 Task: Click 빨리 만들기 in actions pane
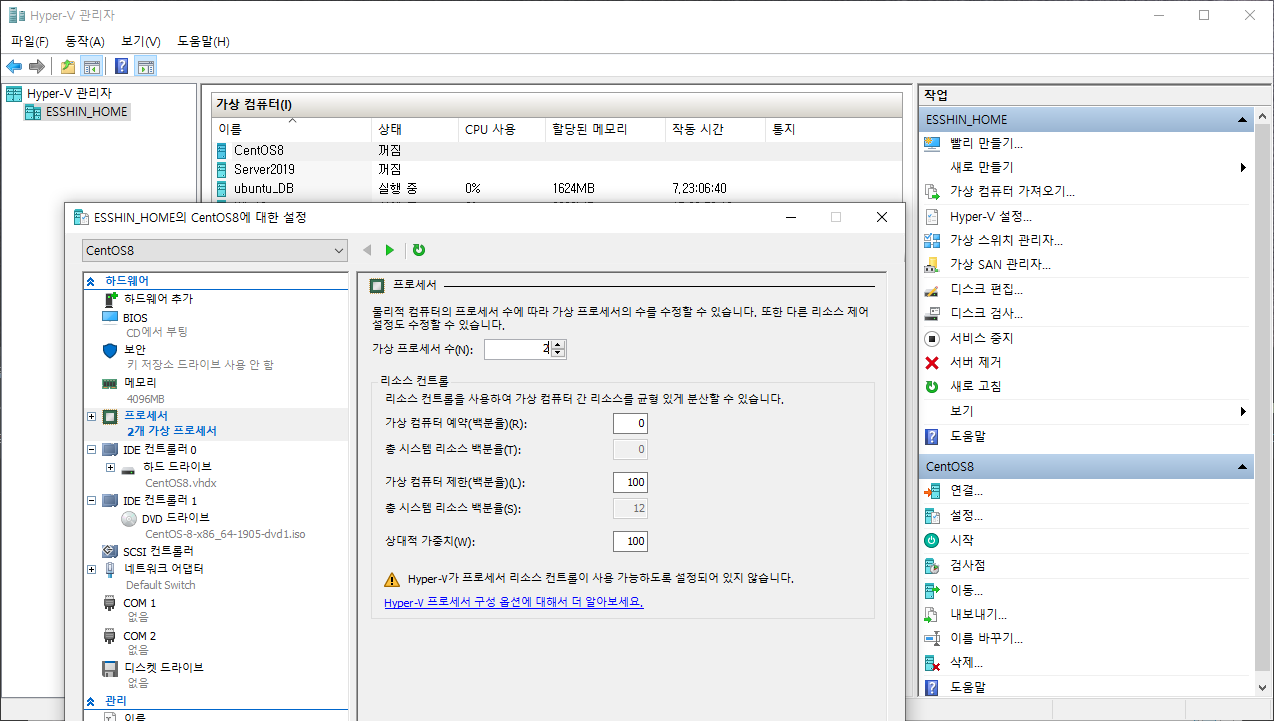pos(986,143)
